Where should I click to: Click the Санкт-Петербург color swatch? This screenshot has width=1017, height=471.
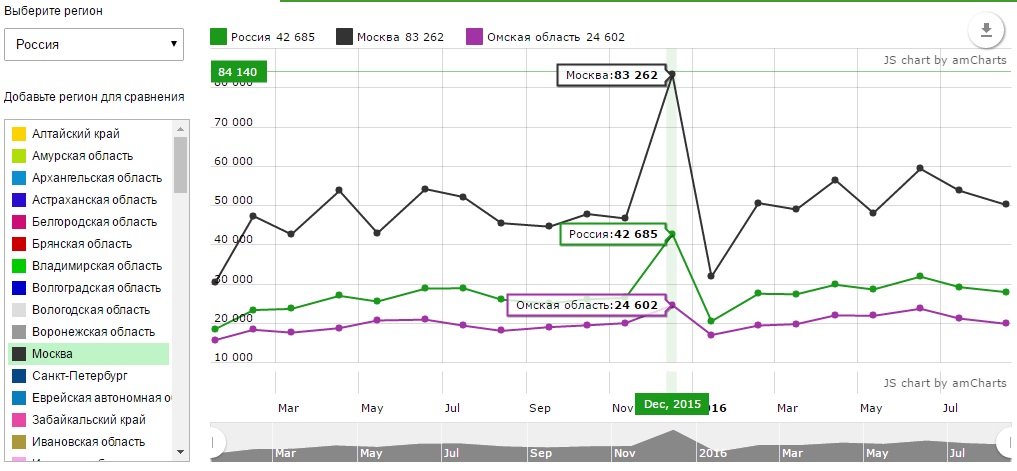tap(19, 376)
